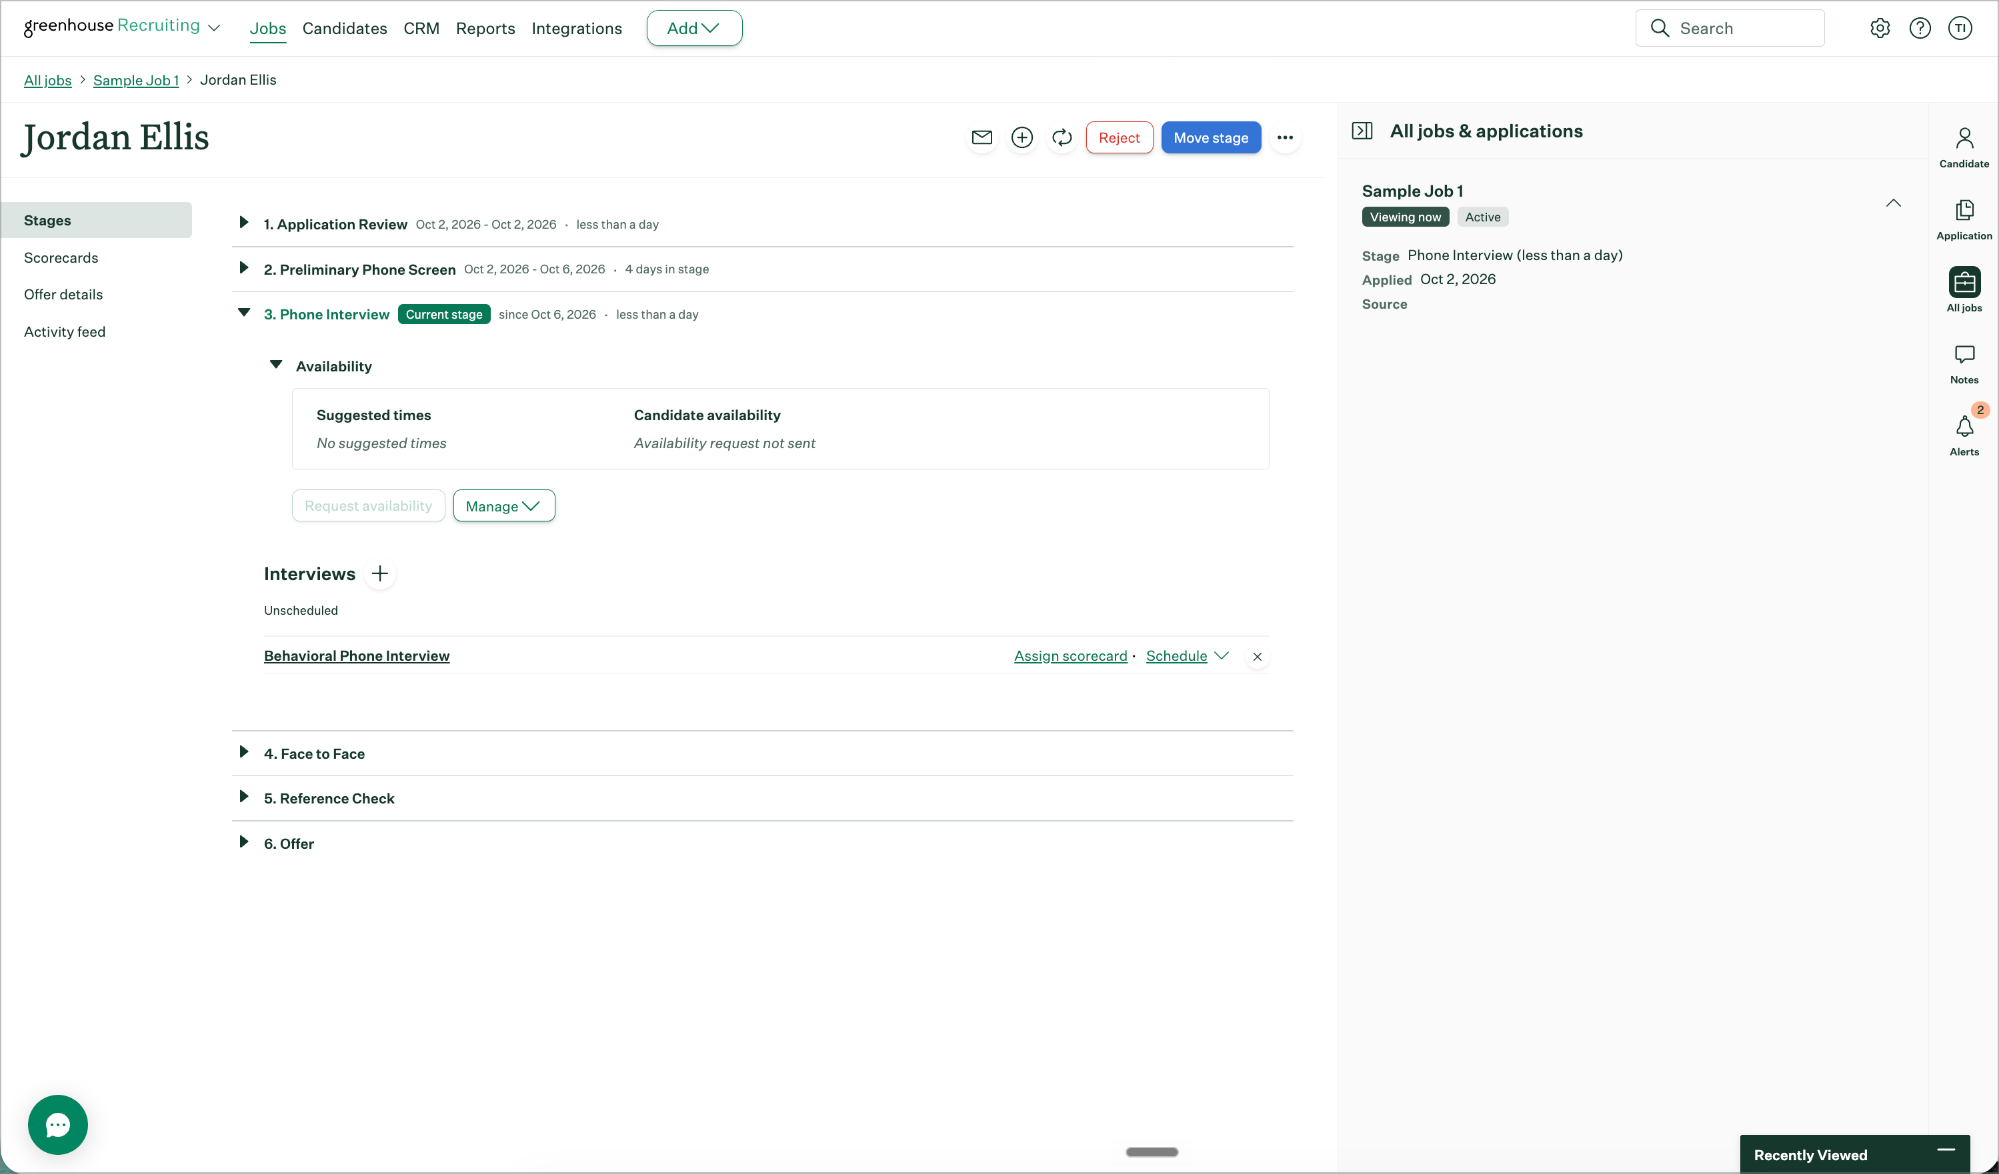
Task: Click the Recently Viewed label
Action: [1810, 1155]
